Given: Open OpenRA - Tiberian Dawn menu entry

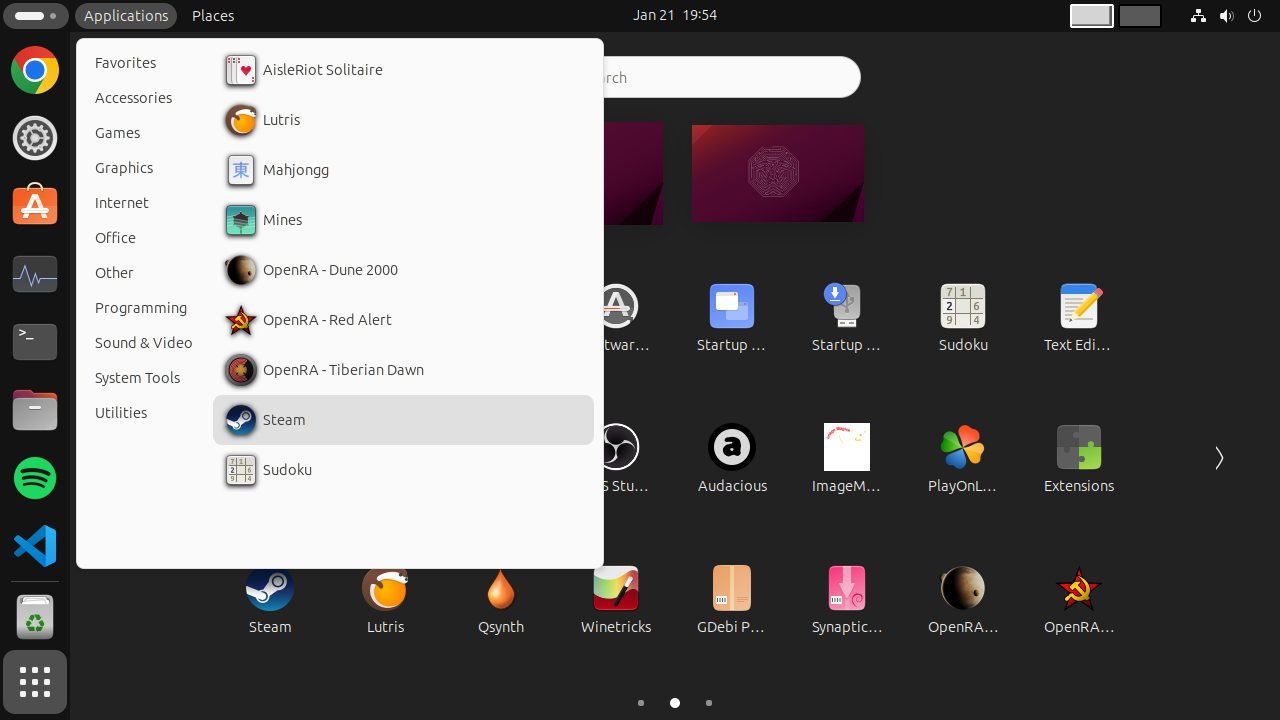Looking at the screenshot, I should click(x=403, y=370).
